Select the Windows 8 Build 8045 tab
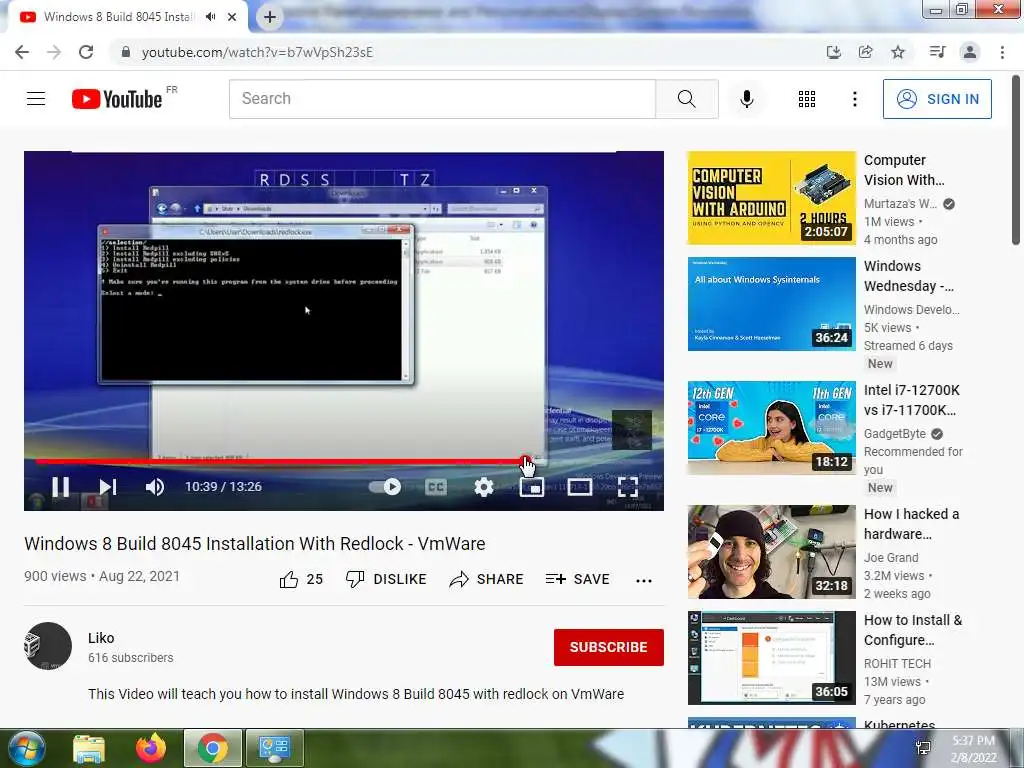The image size is (1024, 768). 118,17
